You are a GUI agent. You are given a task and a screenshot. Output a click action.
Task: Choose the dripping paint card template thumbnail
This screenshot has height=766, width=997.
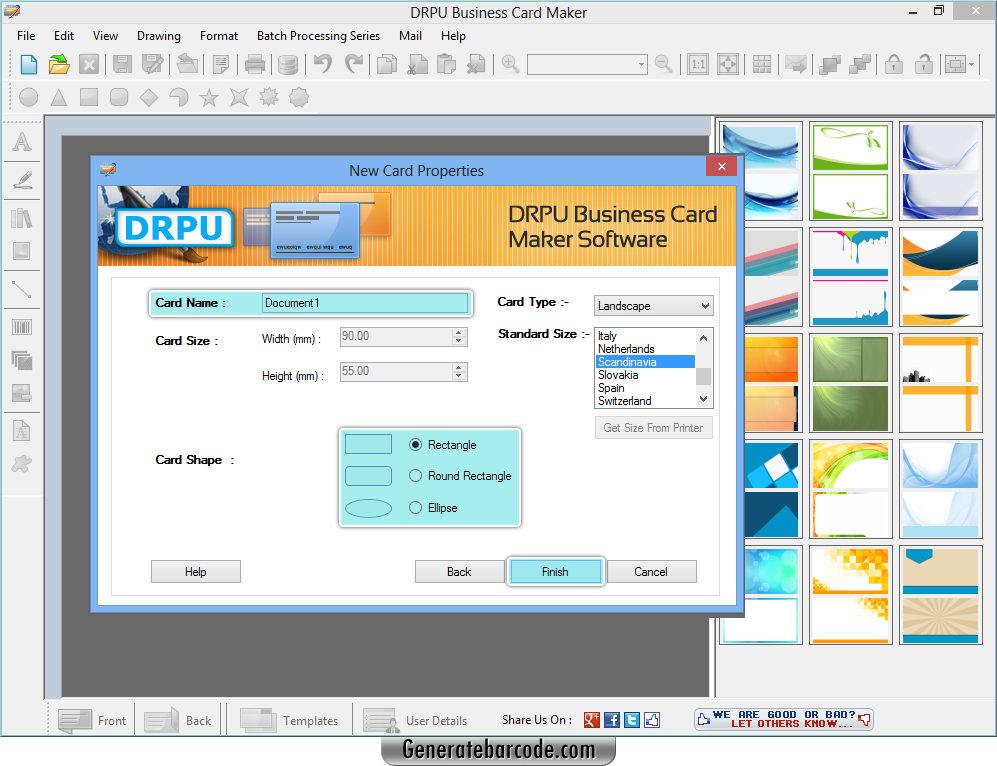(x=850, y=277)
